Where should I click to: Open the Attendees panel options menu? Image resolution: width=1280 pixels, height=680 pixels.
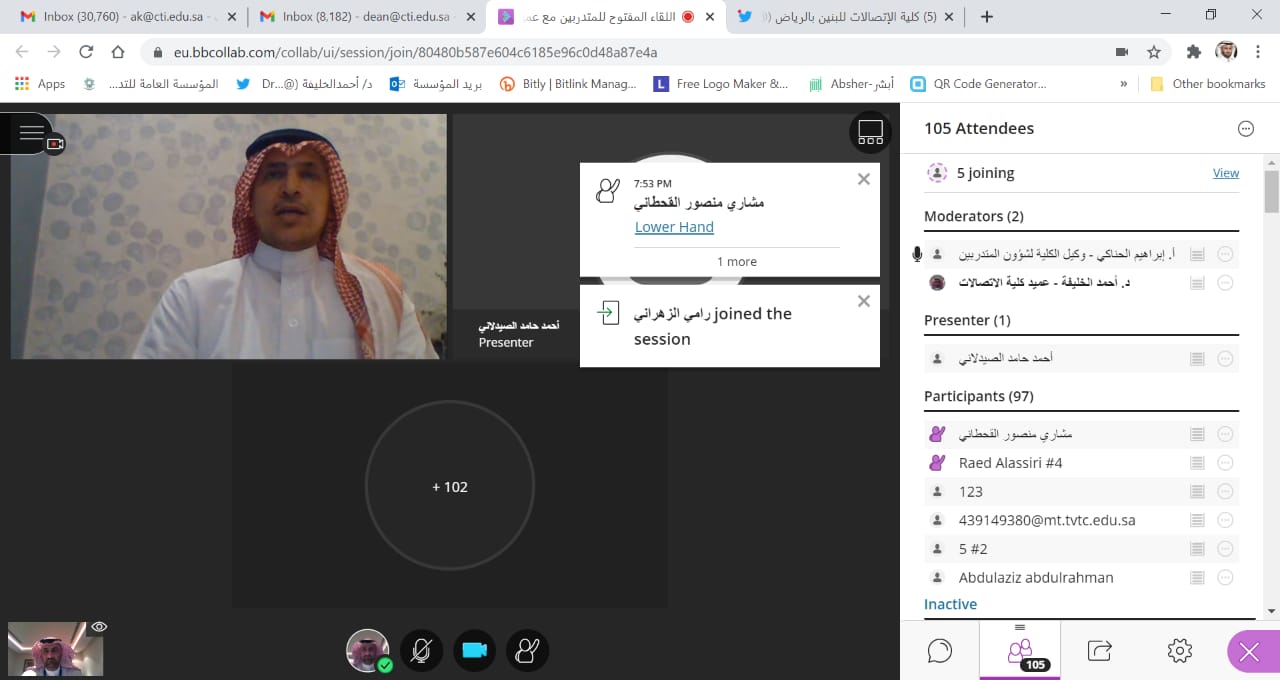tap(1245, 128)
